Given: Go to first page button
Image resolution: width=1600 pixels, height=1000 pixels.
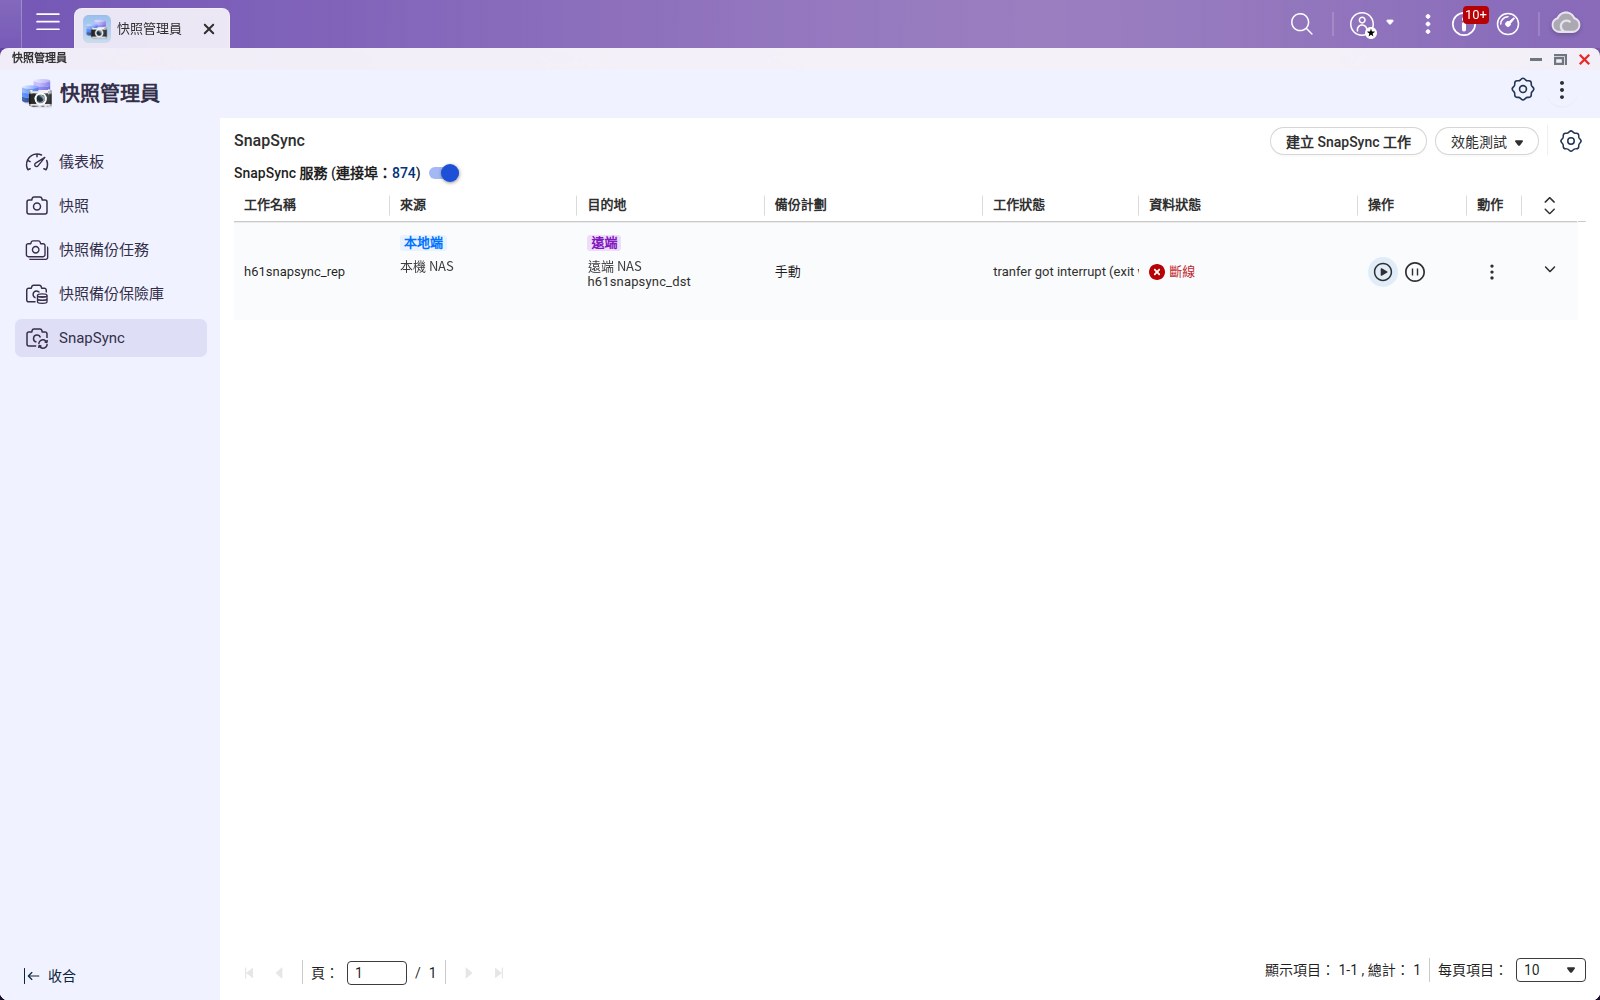Looking at the screenshot, I should pos(249,972).
